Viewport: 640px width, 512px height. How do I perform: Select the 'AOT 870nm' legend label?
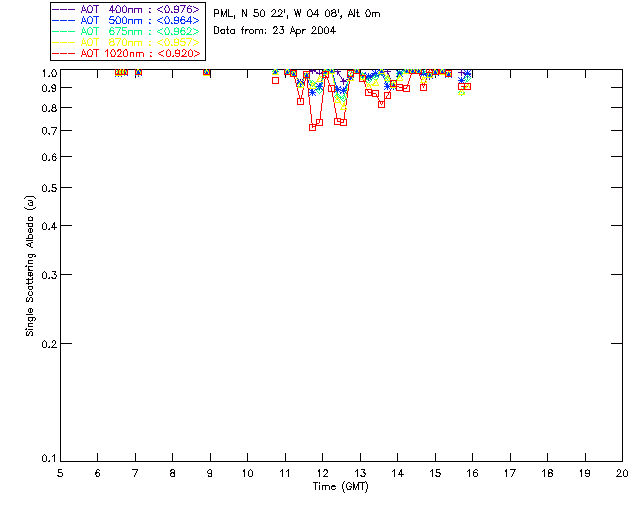click(111, 42)
